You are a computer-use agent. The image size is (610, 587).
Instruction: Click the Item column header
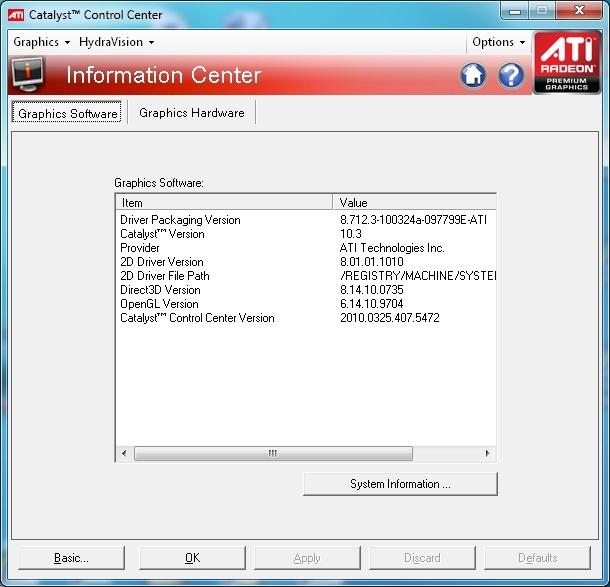click(x=224, y=203)
